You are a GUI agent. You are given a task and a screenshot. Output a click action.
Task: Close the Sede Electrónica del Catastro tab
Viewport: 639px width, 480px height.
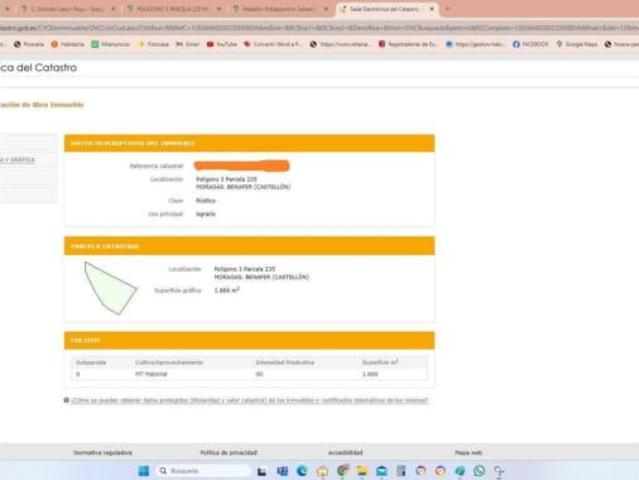click(x=432, y=9)
